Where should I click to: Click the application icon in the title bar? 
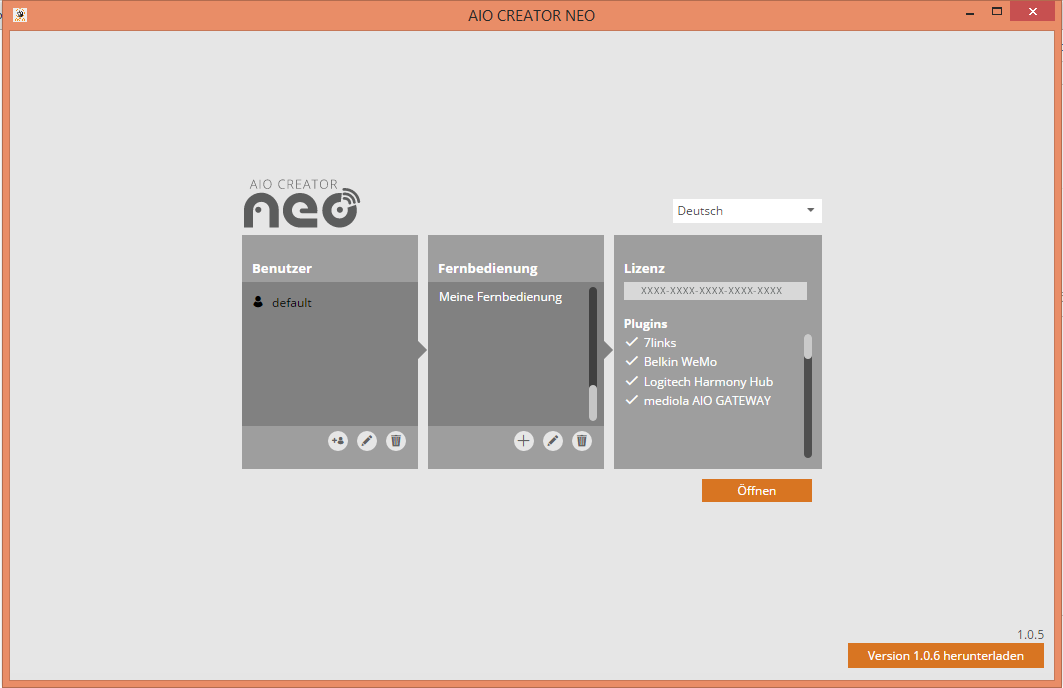coord(19,15)
